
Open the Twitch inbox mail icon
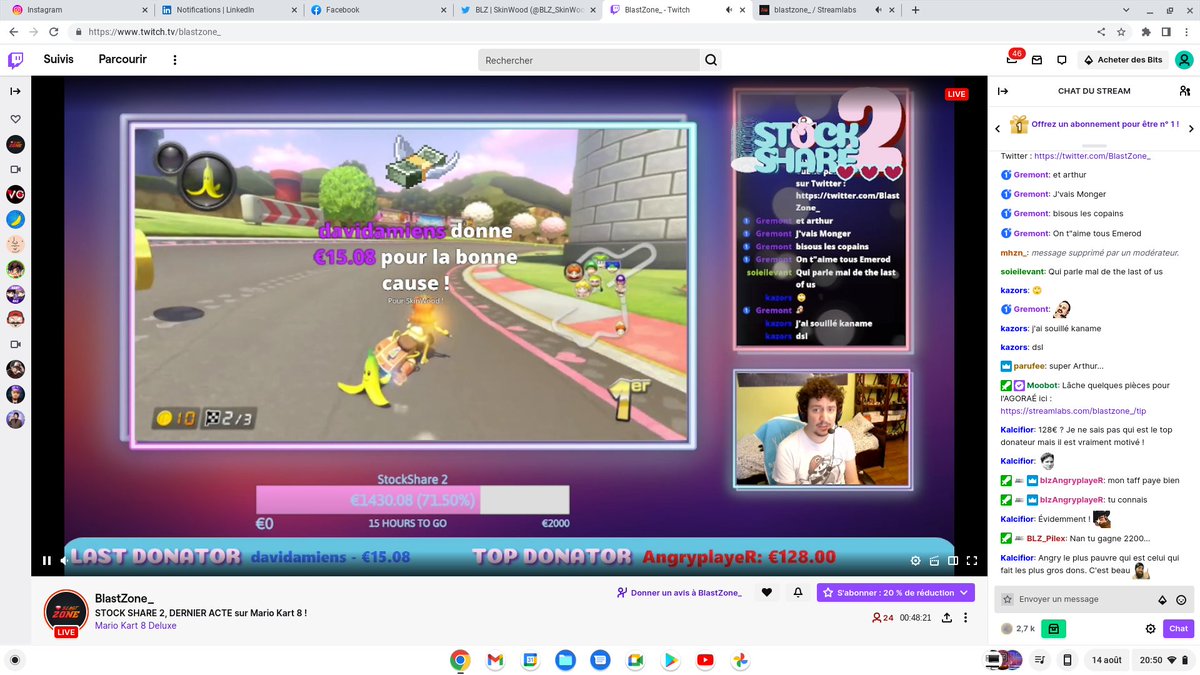pyautogui.click(x=1037, y=60)
